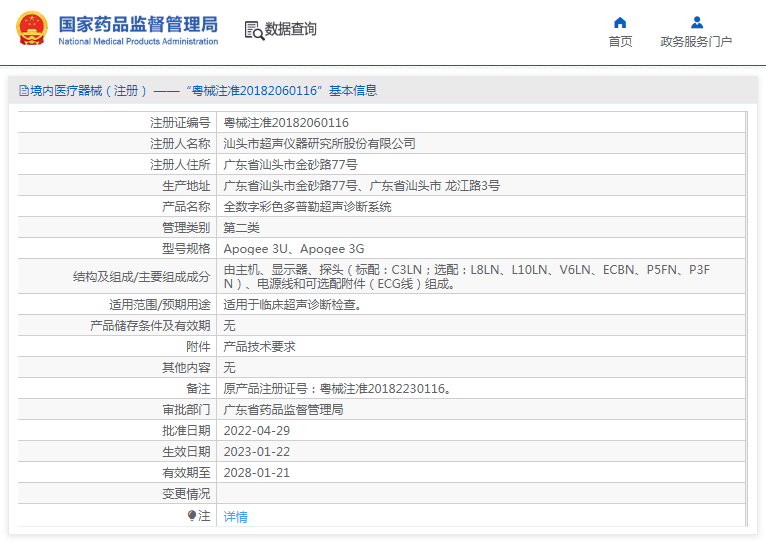Click the lightbulb icon beside 注
The image size is (766, 543).
[192, 516]
